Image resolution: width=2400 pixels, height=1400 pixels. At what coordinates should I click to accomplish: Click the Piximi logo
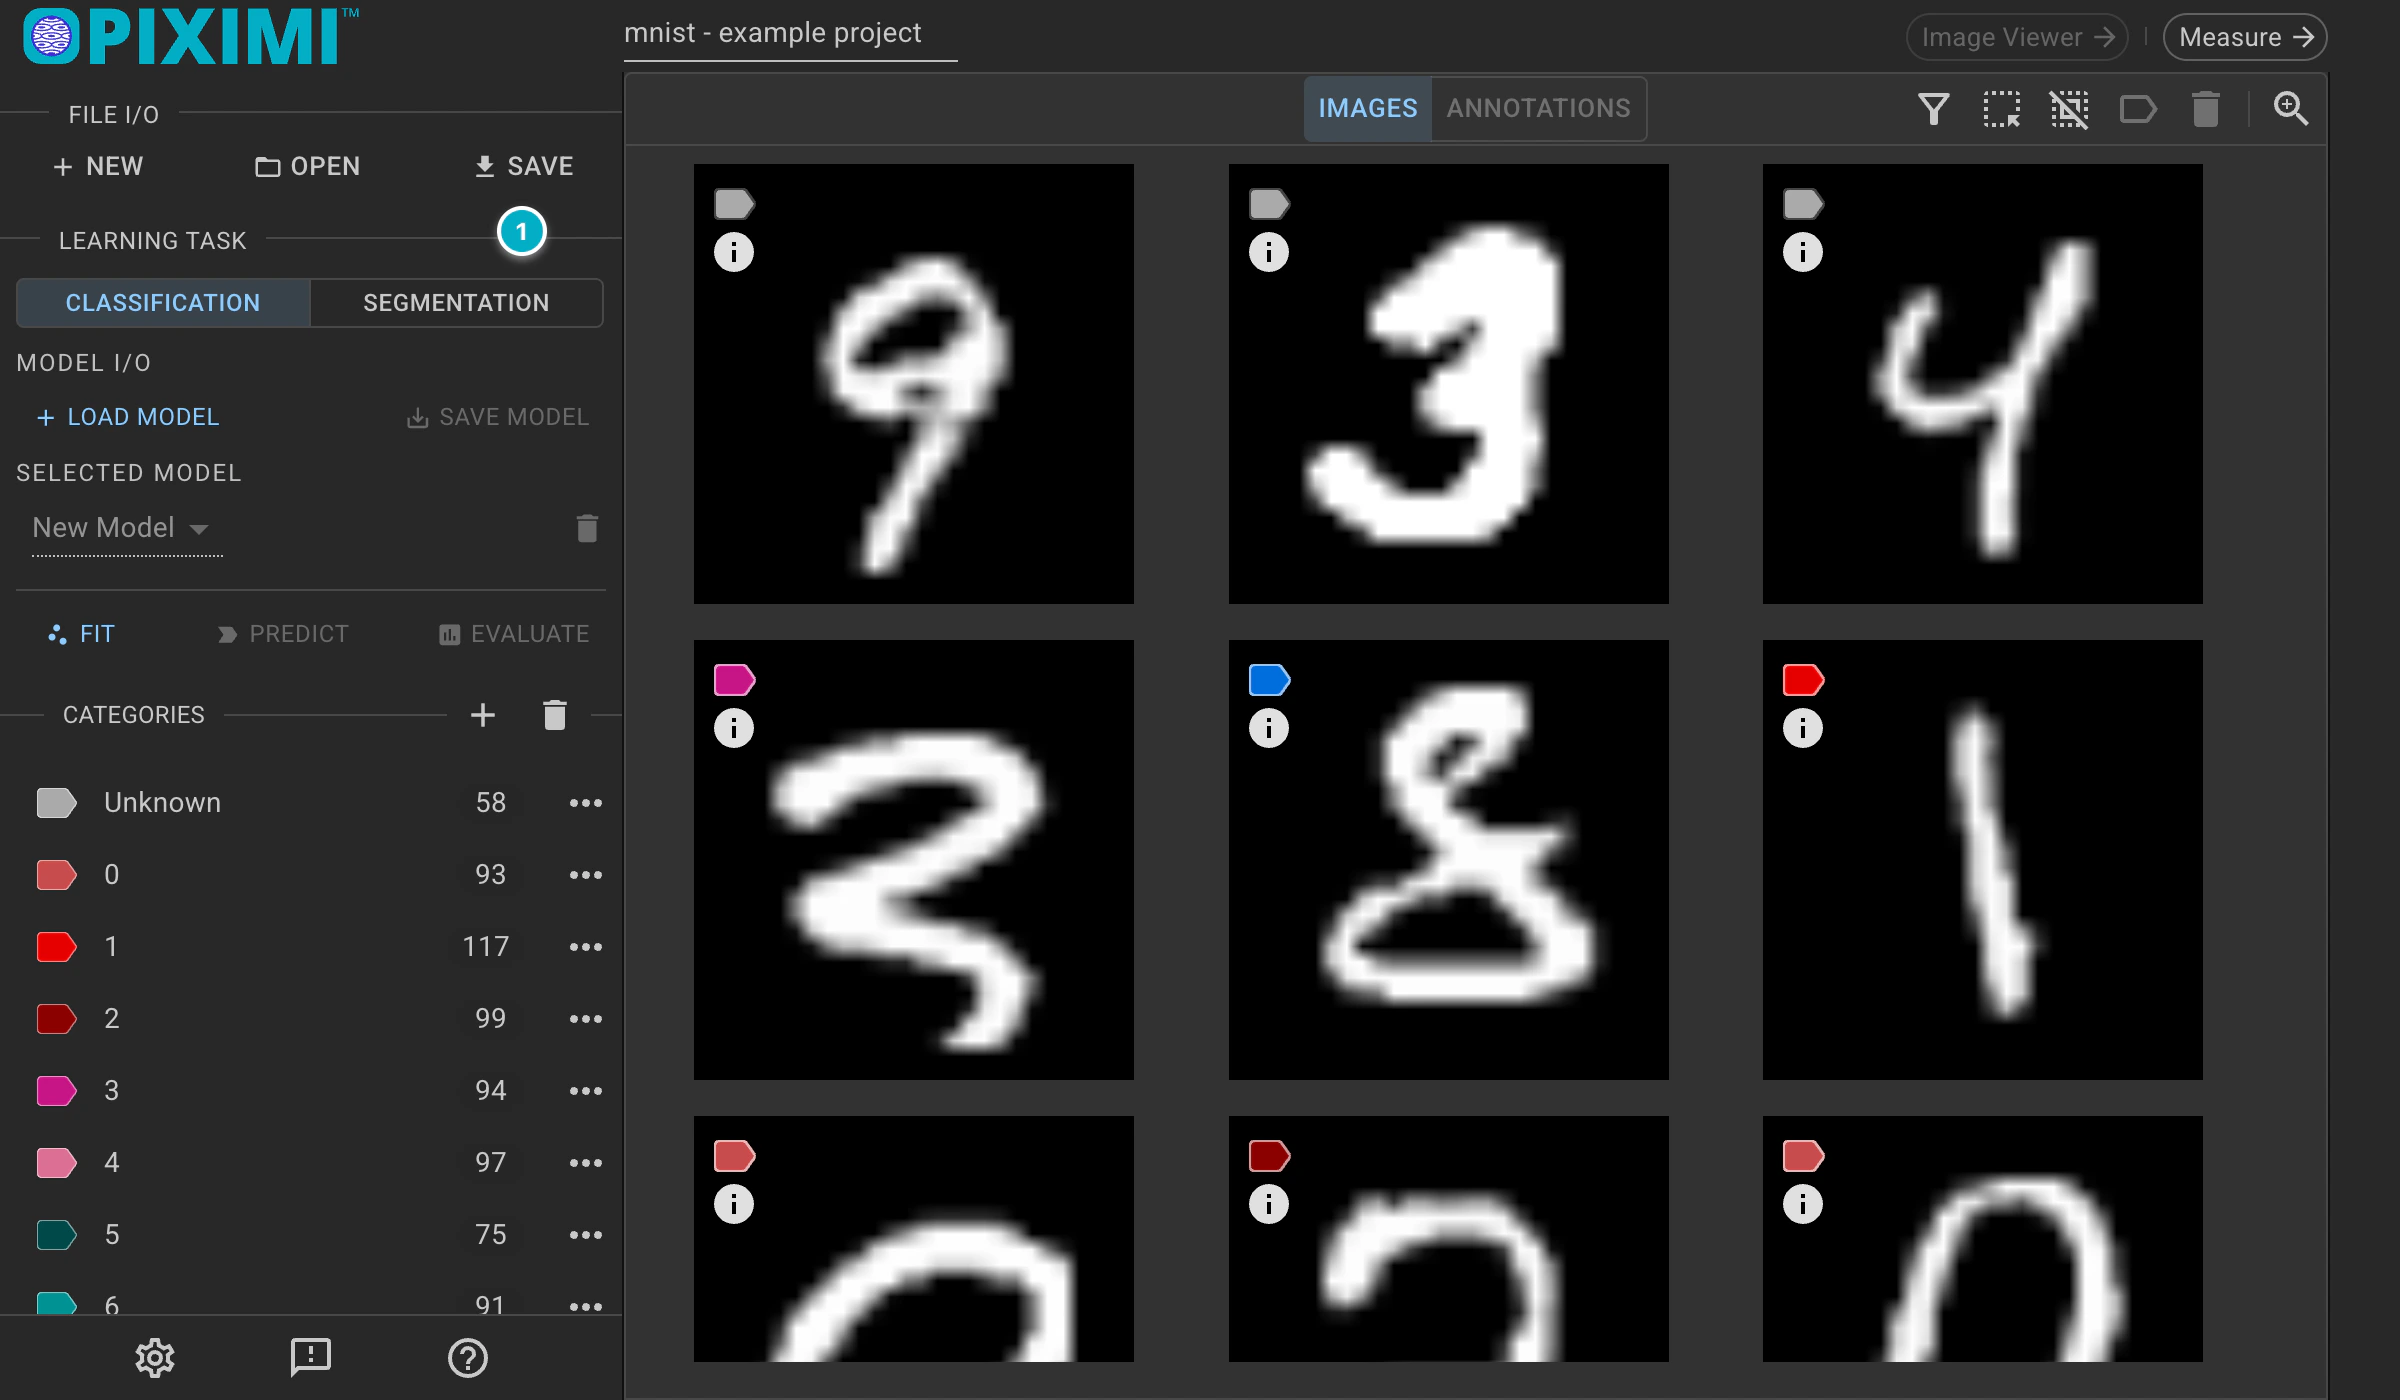(x=190, y=36)
